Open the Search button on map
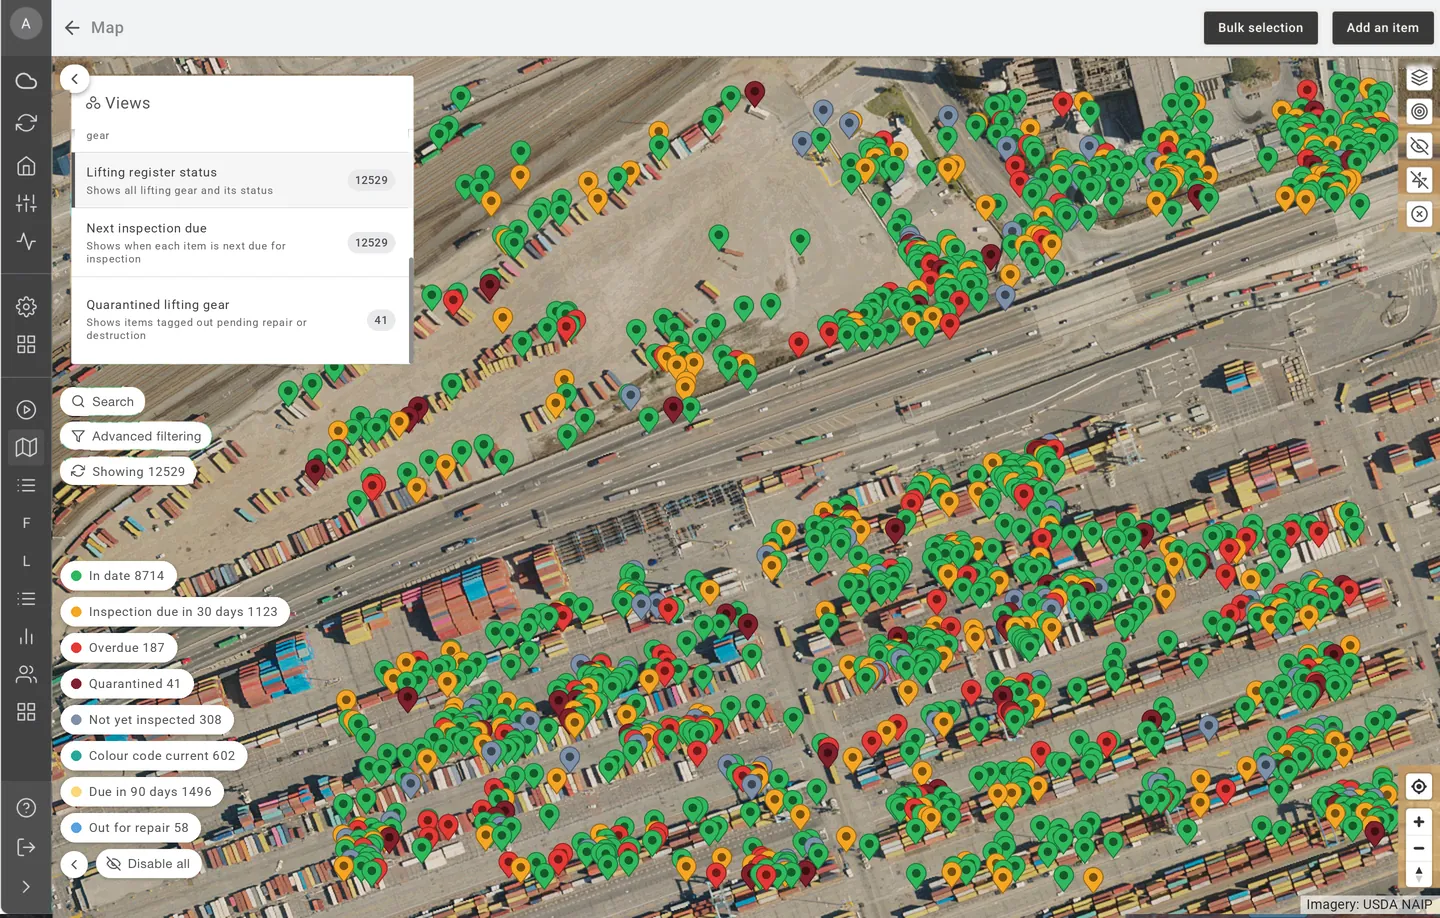Screen dimensions: 1440x918 (x=102, y=402)
